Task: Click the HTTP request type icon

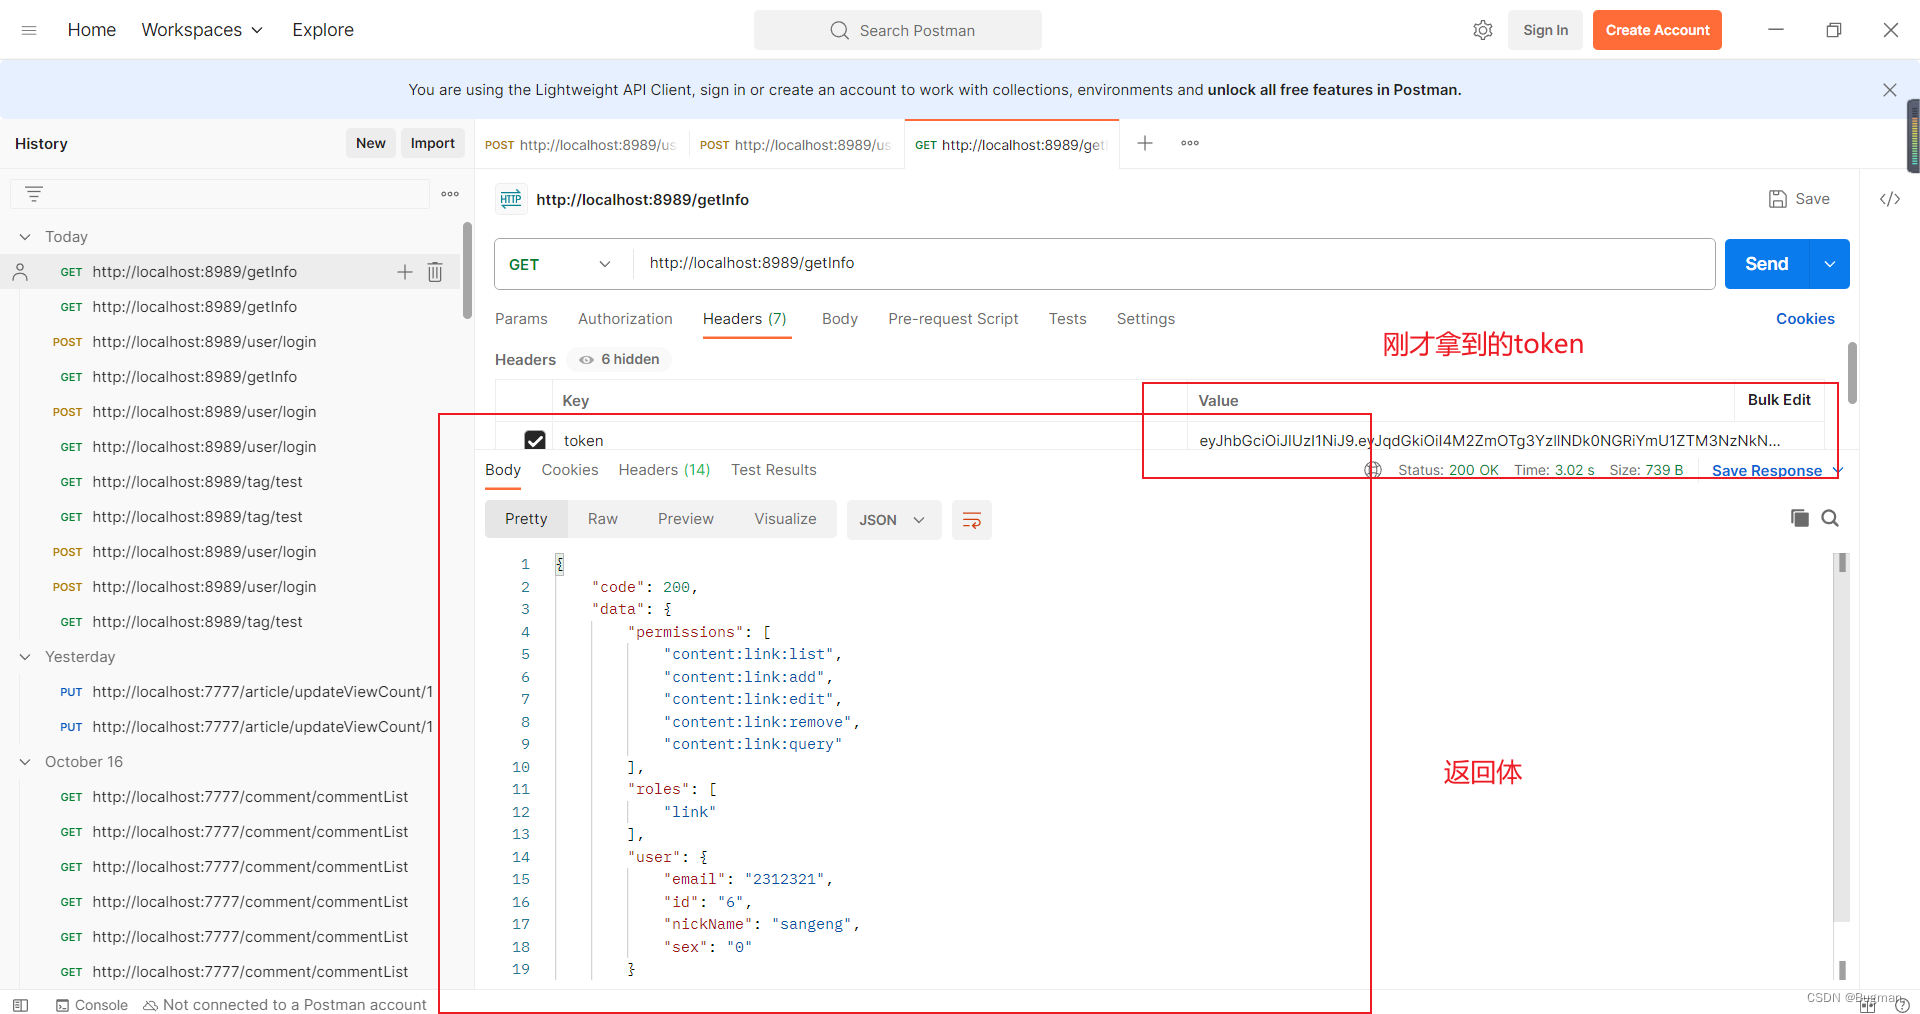Action: pyautogui.click(x=511, y=199)
